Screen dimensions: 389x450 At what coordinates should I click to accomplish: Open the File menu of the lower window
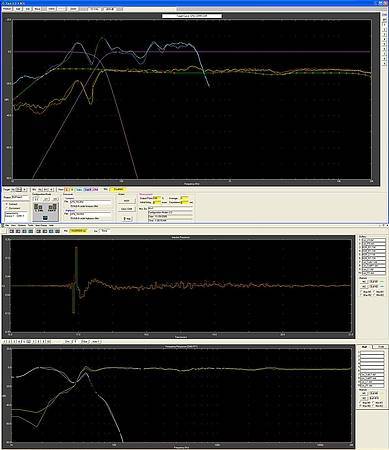[7, 225]
